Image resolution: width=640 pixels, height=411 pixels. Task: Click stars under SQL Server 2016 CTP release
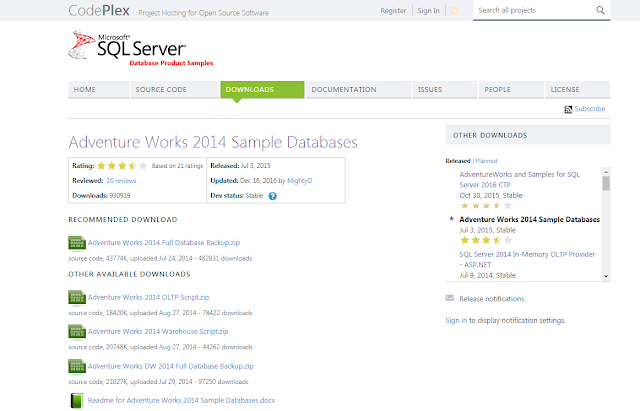[x=486, y=206]
